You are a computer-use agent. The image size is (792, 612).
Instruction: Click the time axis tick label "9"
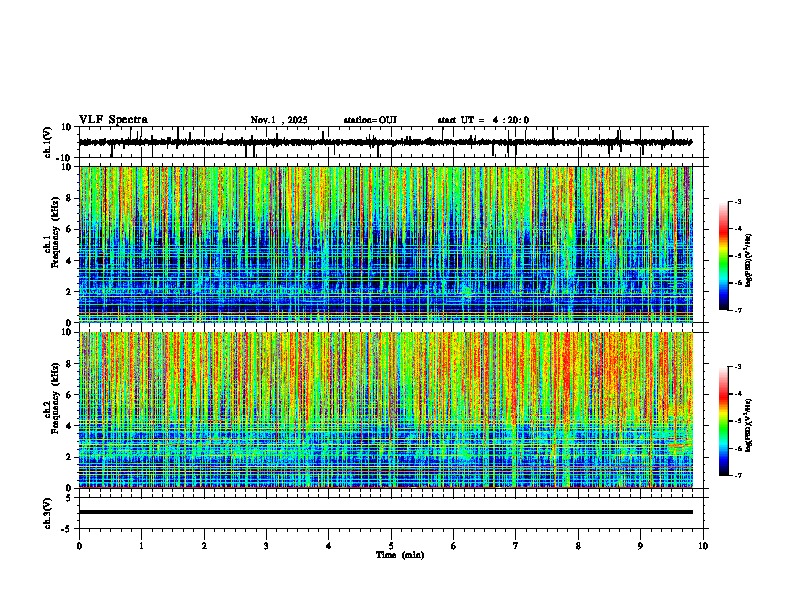tap(640, 546)
